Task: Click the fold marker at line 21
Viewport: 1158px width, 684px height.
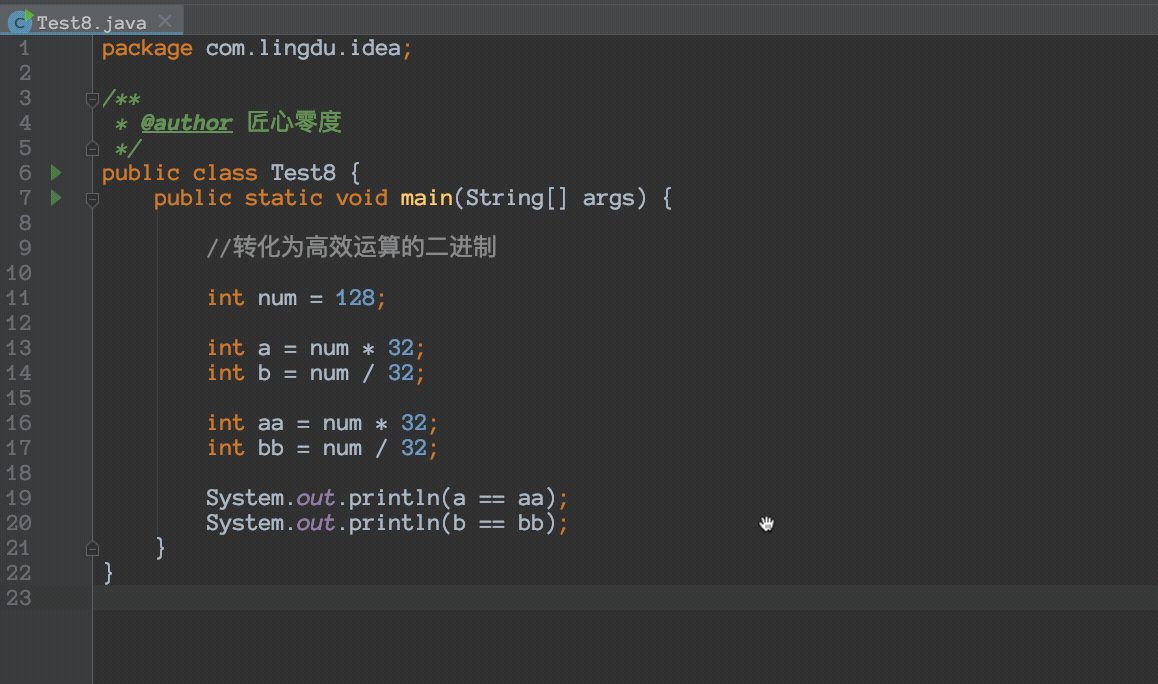Action: (91, 547)
